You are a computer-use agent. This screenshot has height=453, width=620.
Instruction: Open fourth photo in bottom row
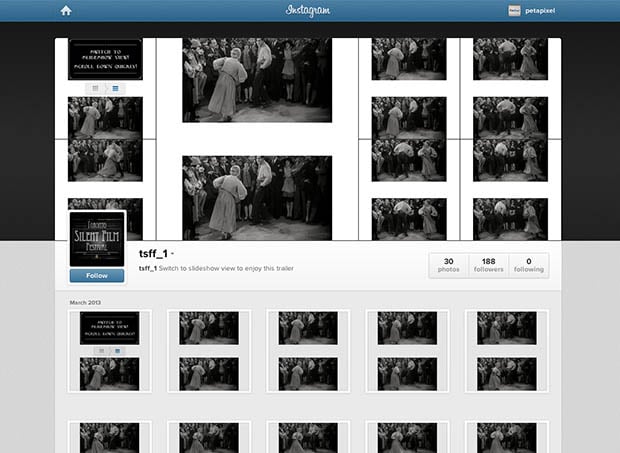pos(407,437)
